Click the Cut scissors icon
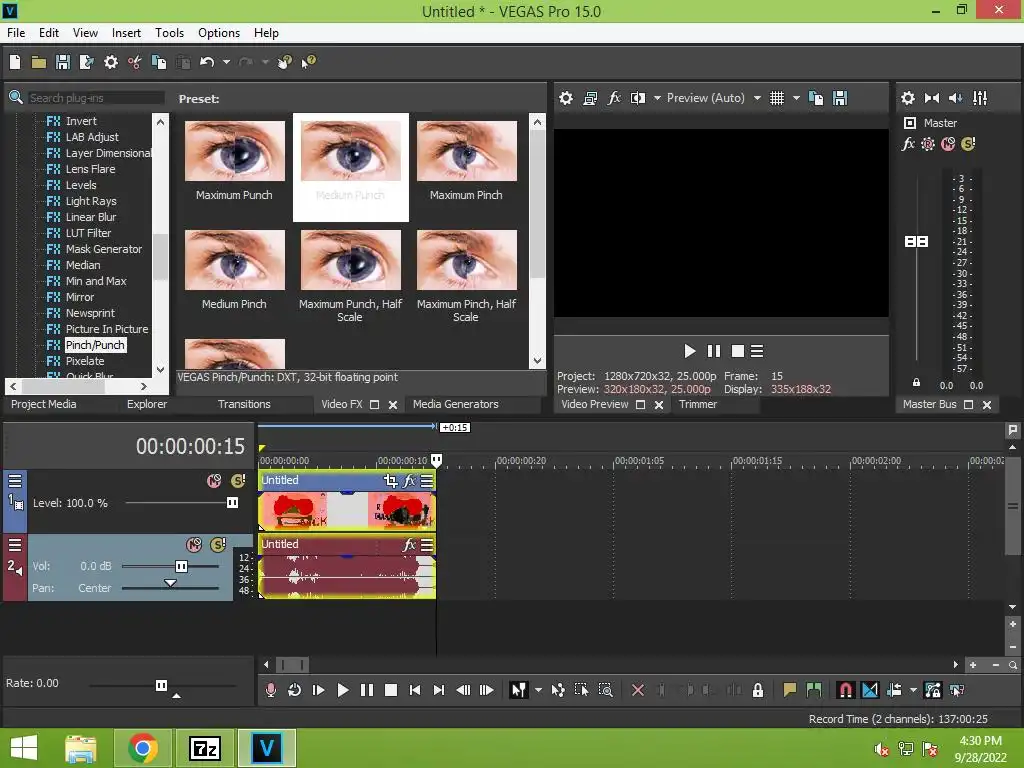 pos(135,62)
